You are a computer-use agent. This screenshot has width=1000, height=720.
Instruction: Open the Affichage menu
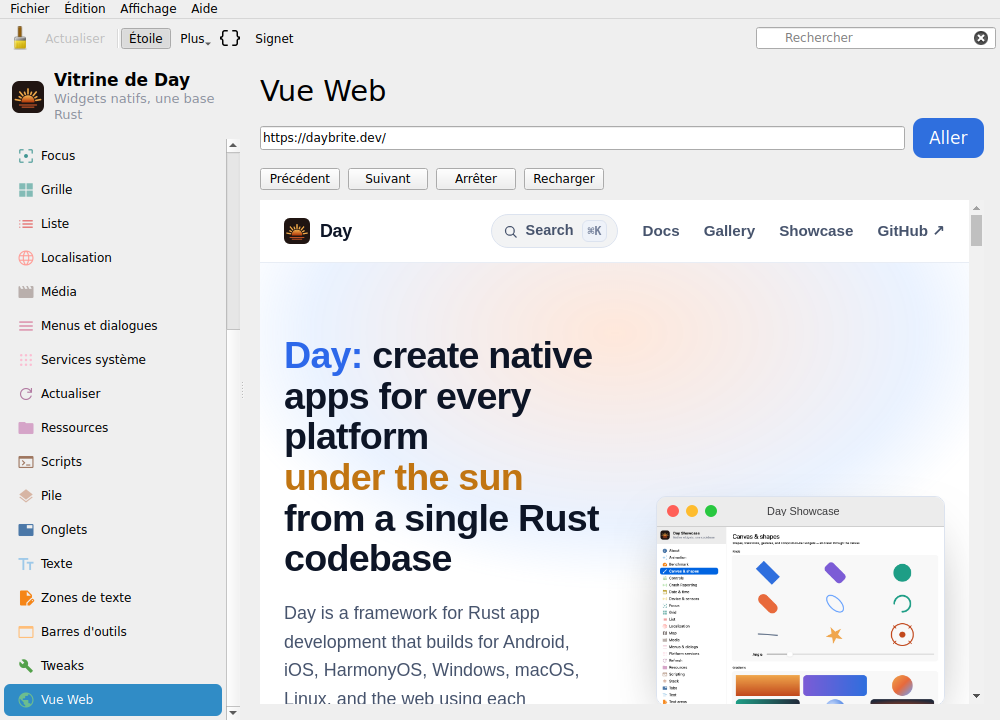148,8
